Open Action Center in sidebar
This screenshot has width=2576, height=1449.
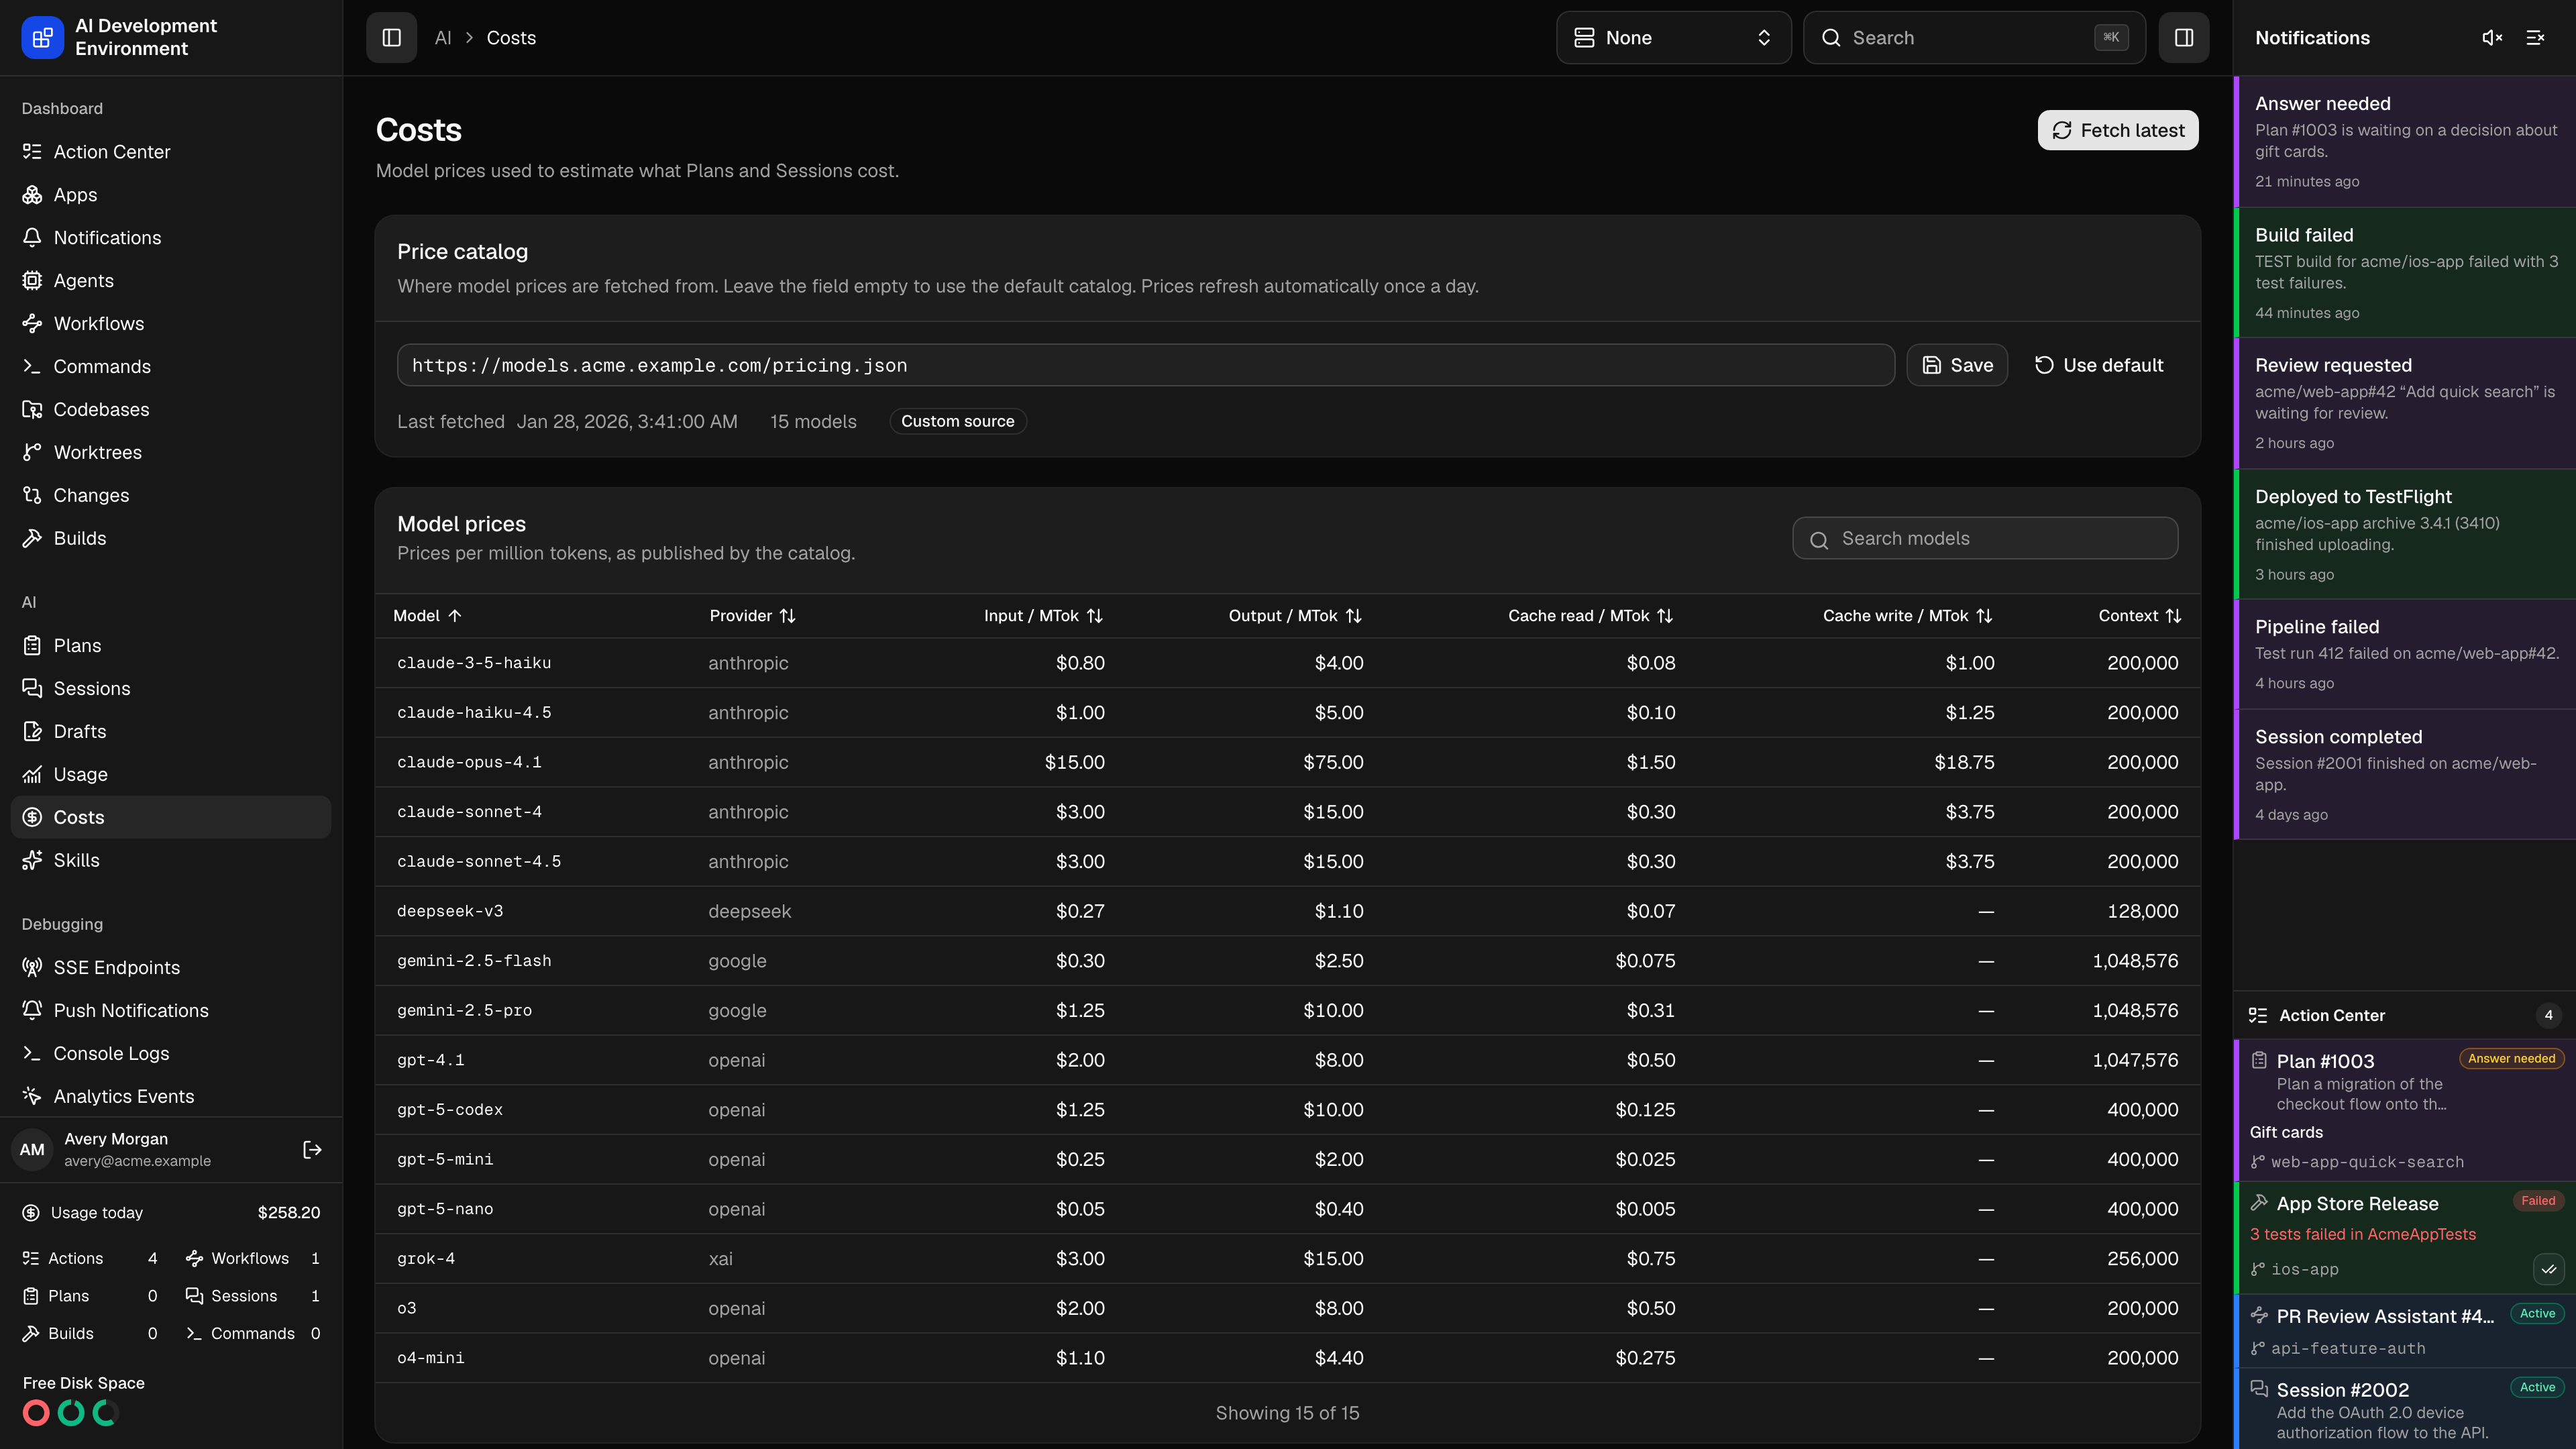pyautogui.click(x=171, y=151)
